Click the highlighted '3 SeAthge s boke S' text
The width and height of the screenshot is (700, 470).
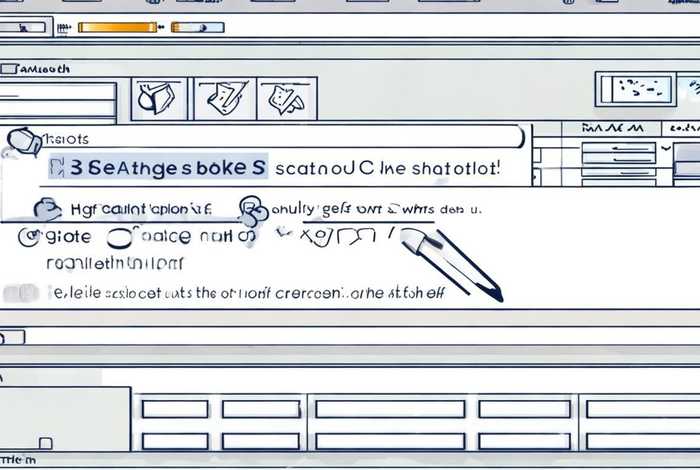click(x=157, y=167)
